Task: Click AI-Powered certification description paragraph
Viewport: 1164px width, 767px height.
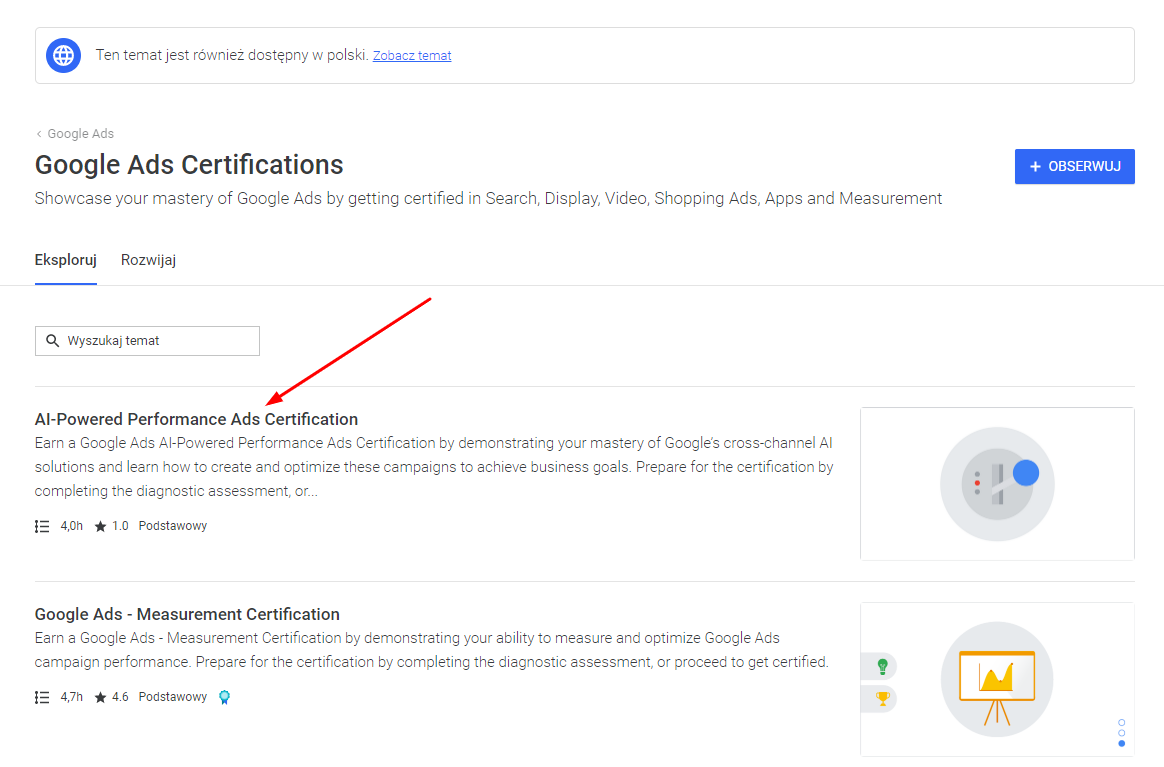Action: [434, 467]
